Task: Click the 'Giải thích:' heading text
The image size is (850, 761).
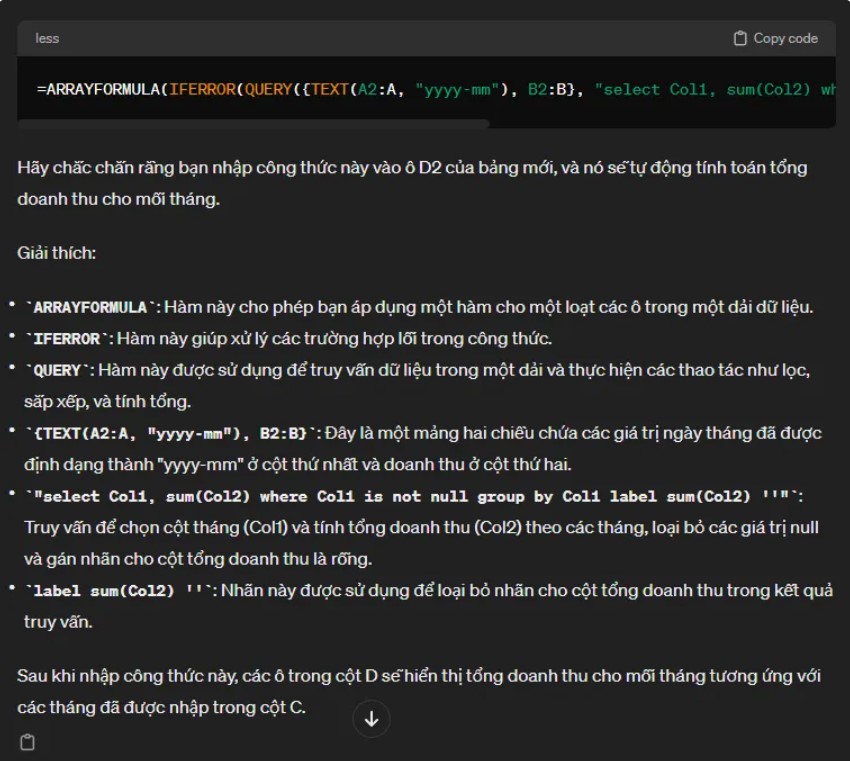Action: point(56,253)
